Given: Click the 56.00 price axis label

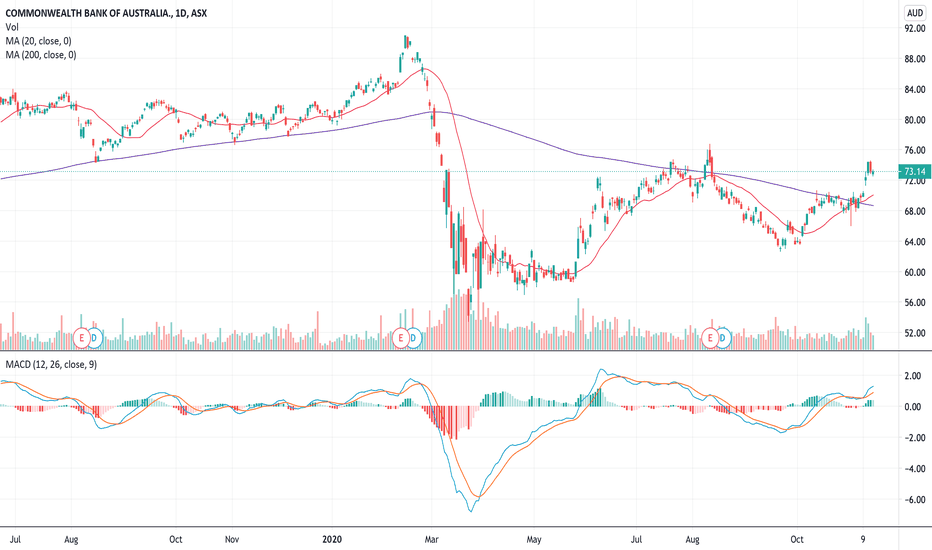Looking at the screenshot, I should point(915,303).
